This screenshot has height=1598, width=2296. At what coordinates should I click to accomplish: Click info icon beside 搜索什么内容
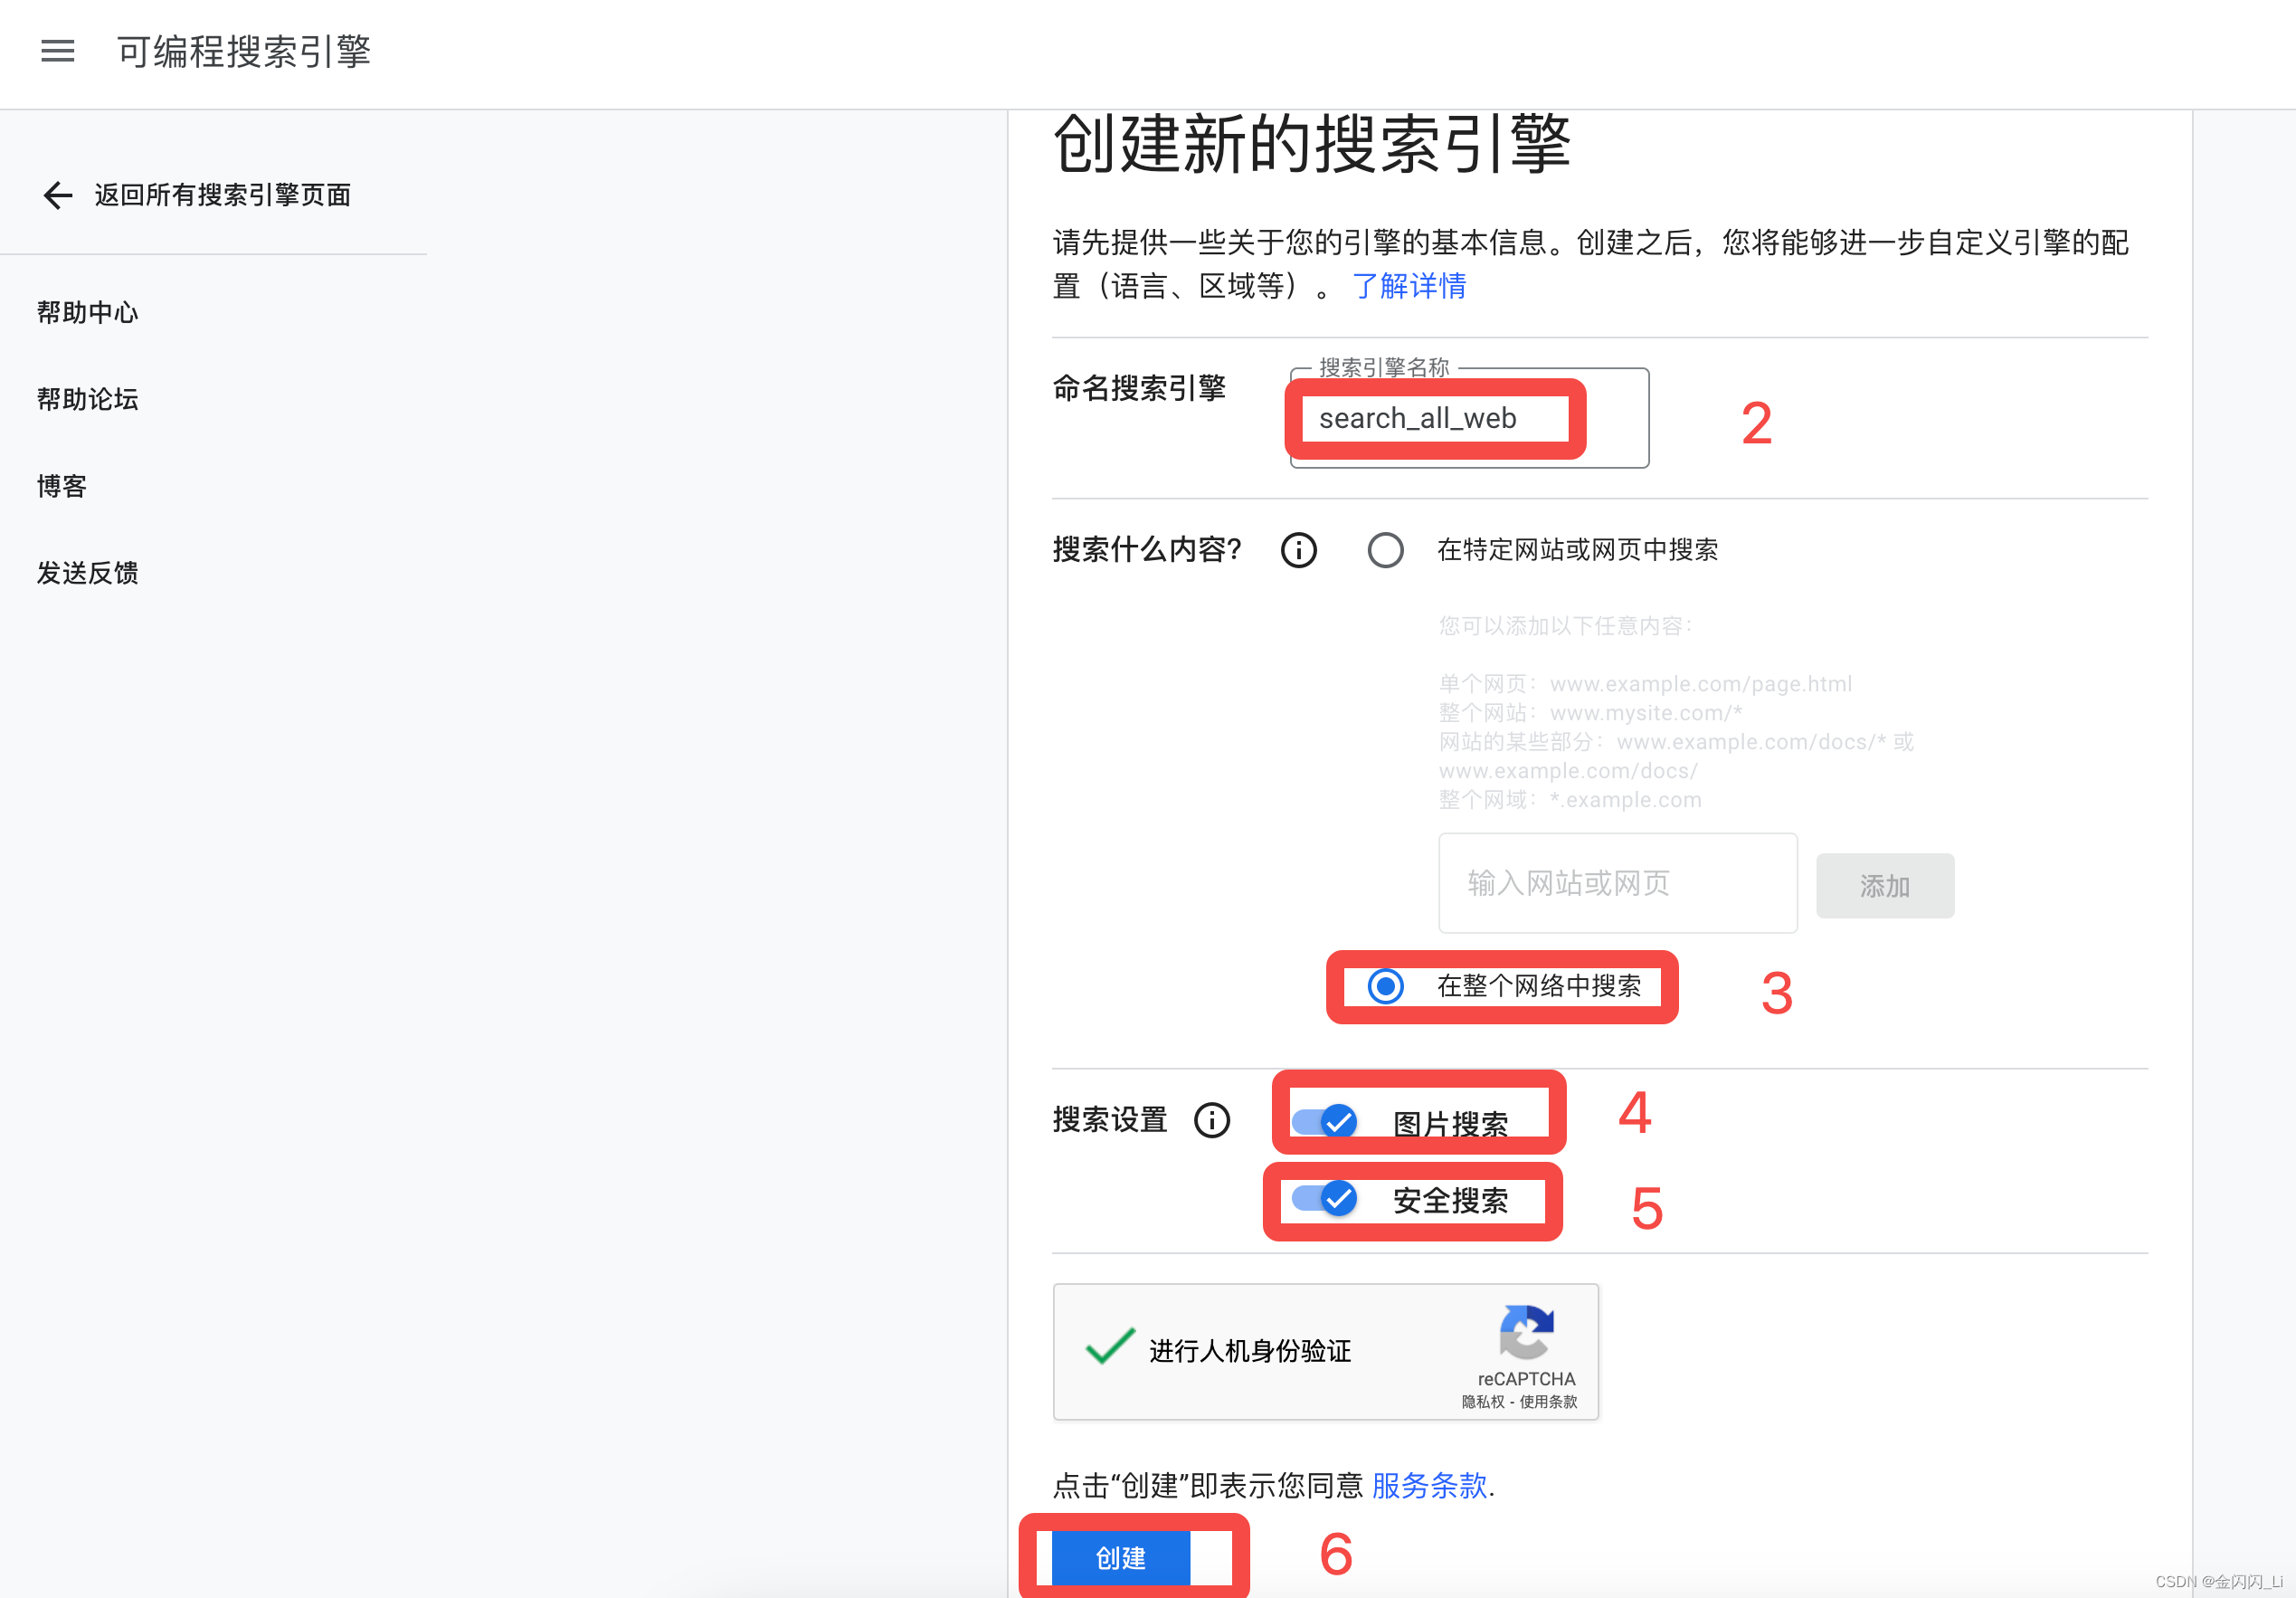1298,550
